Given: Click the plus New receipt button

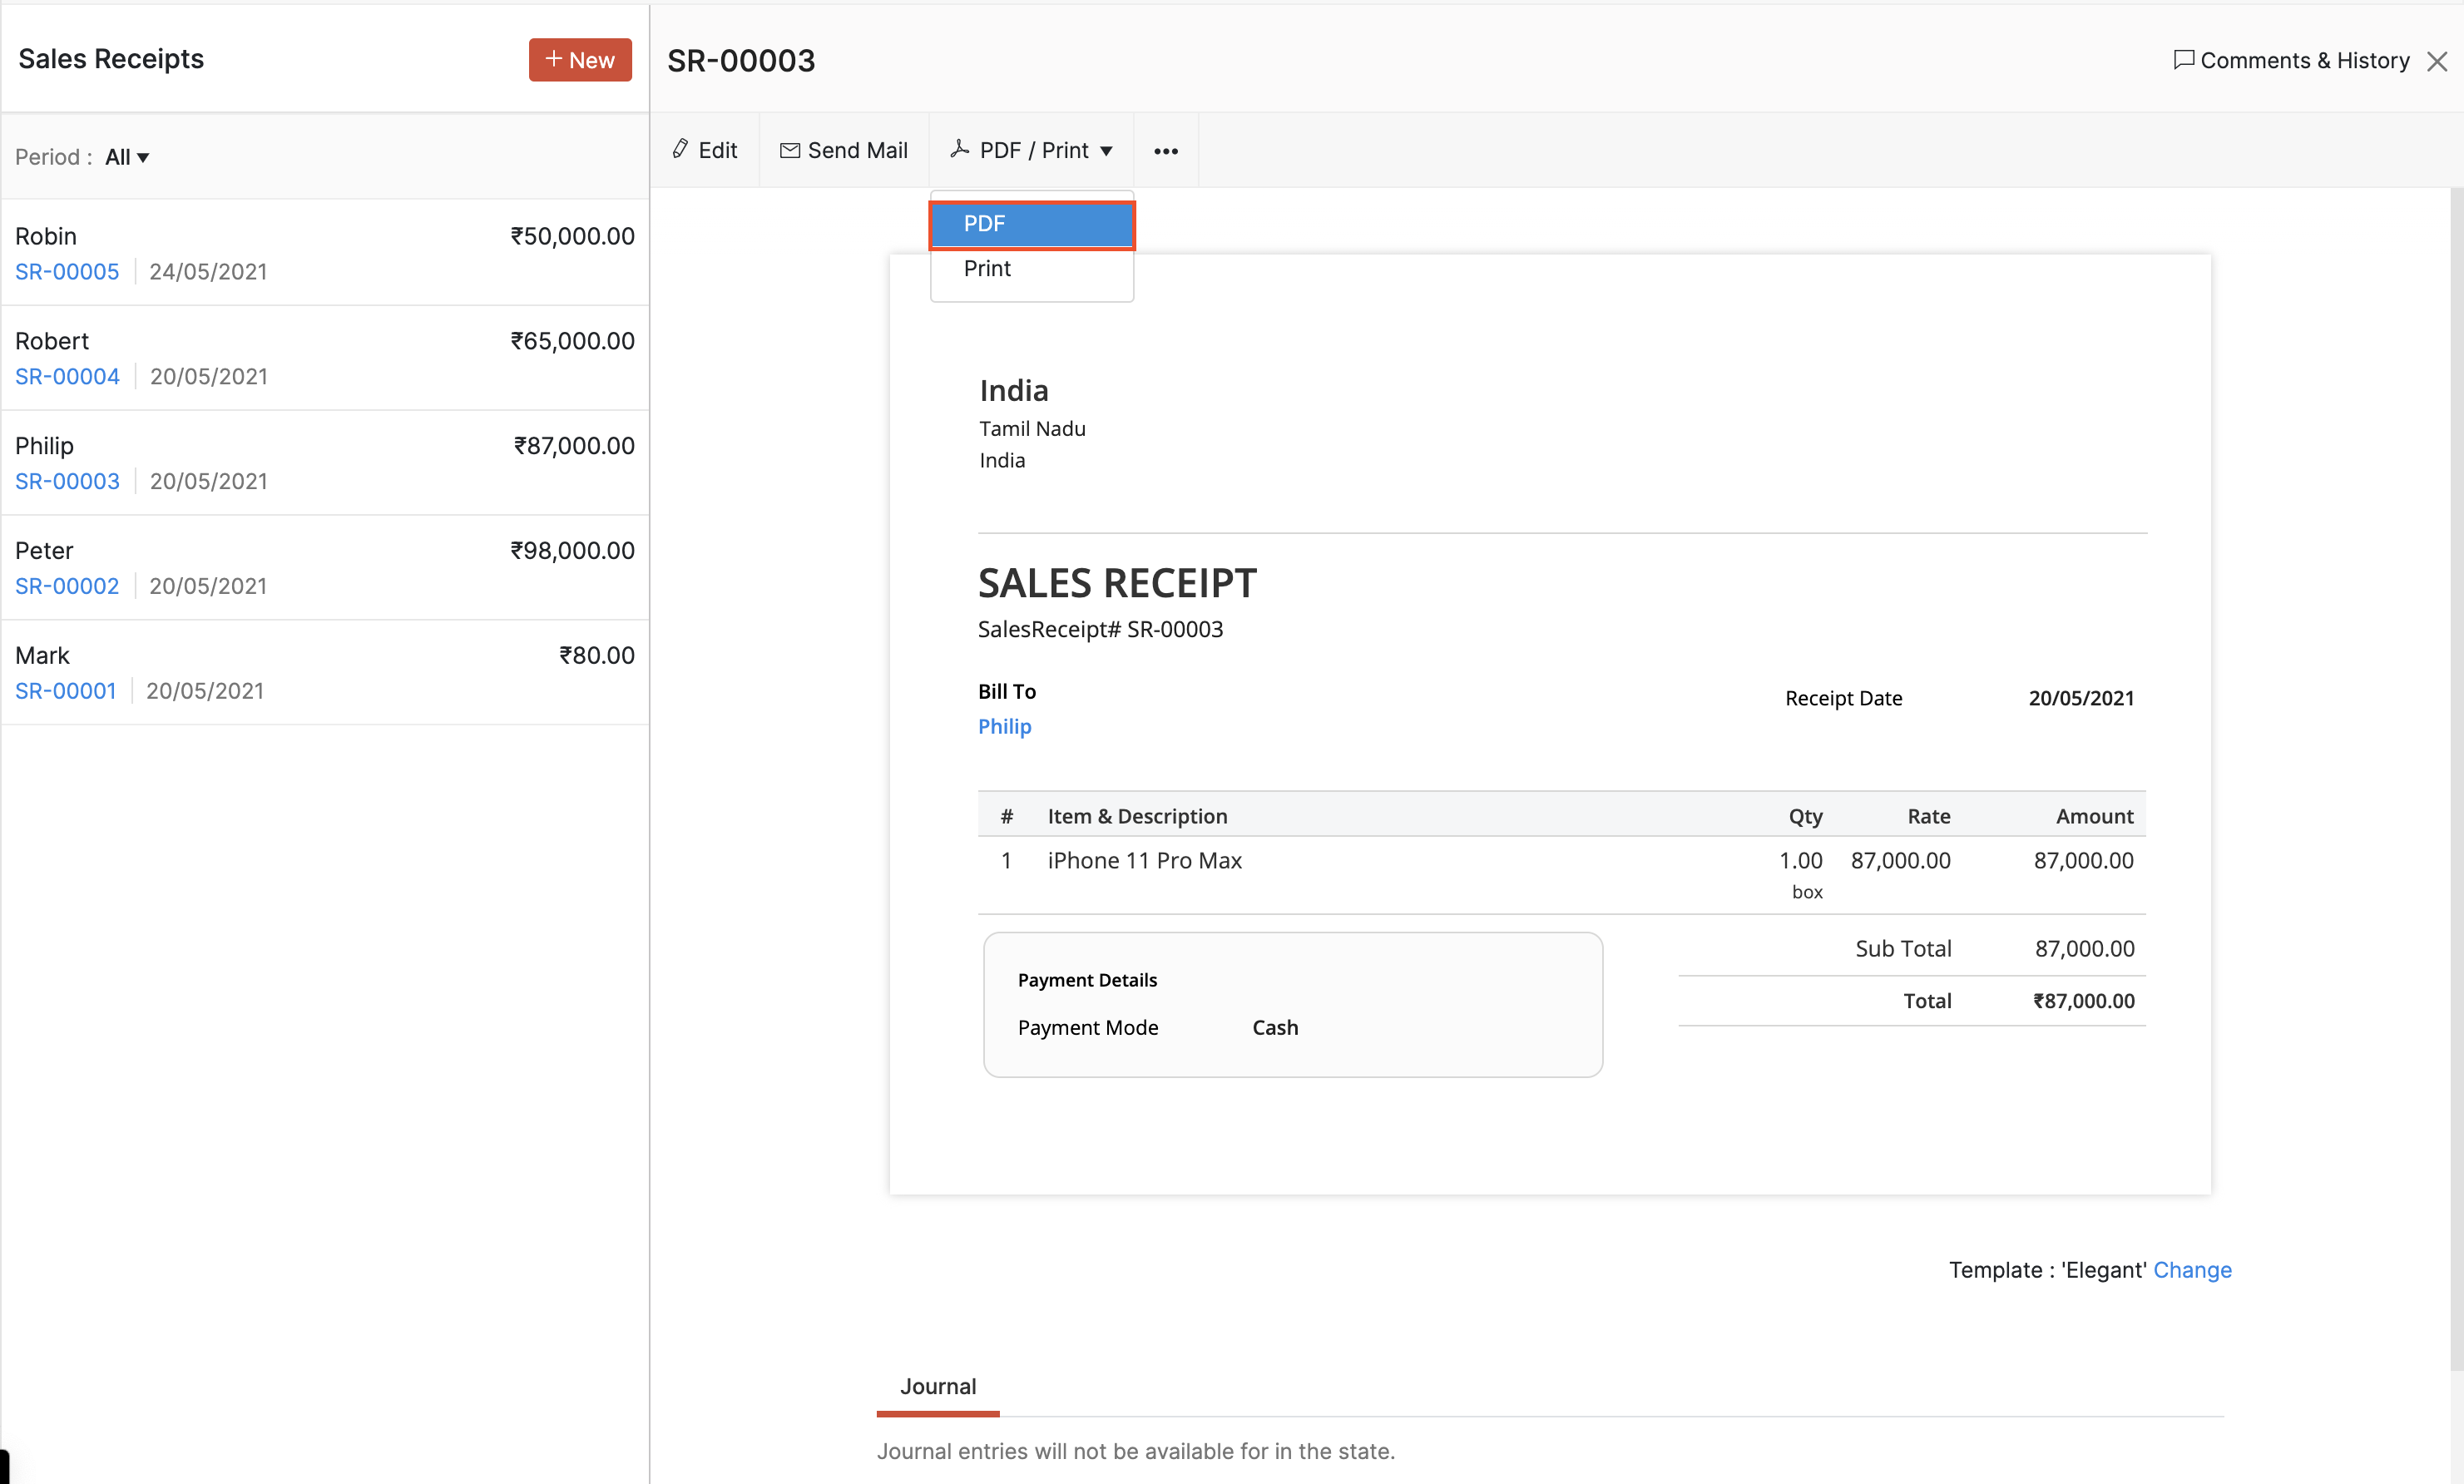Looking at the screenshot, I should point(580,60).
